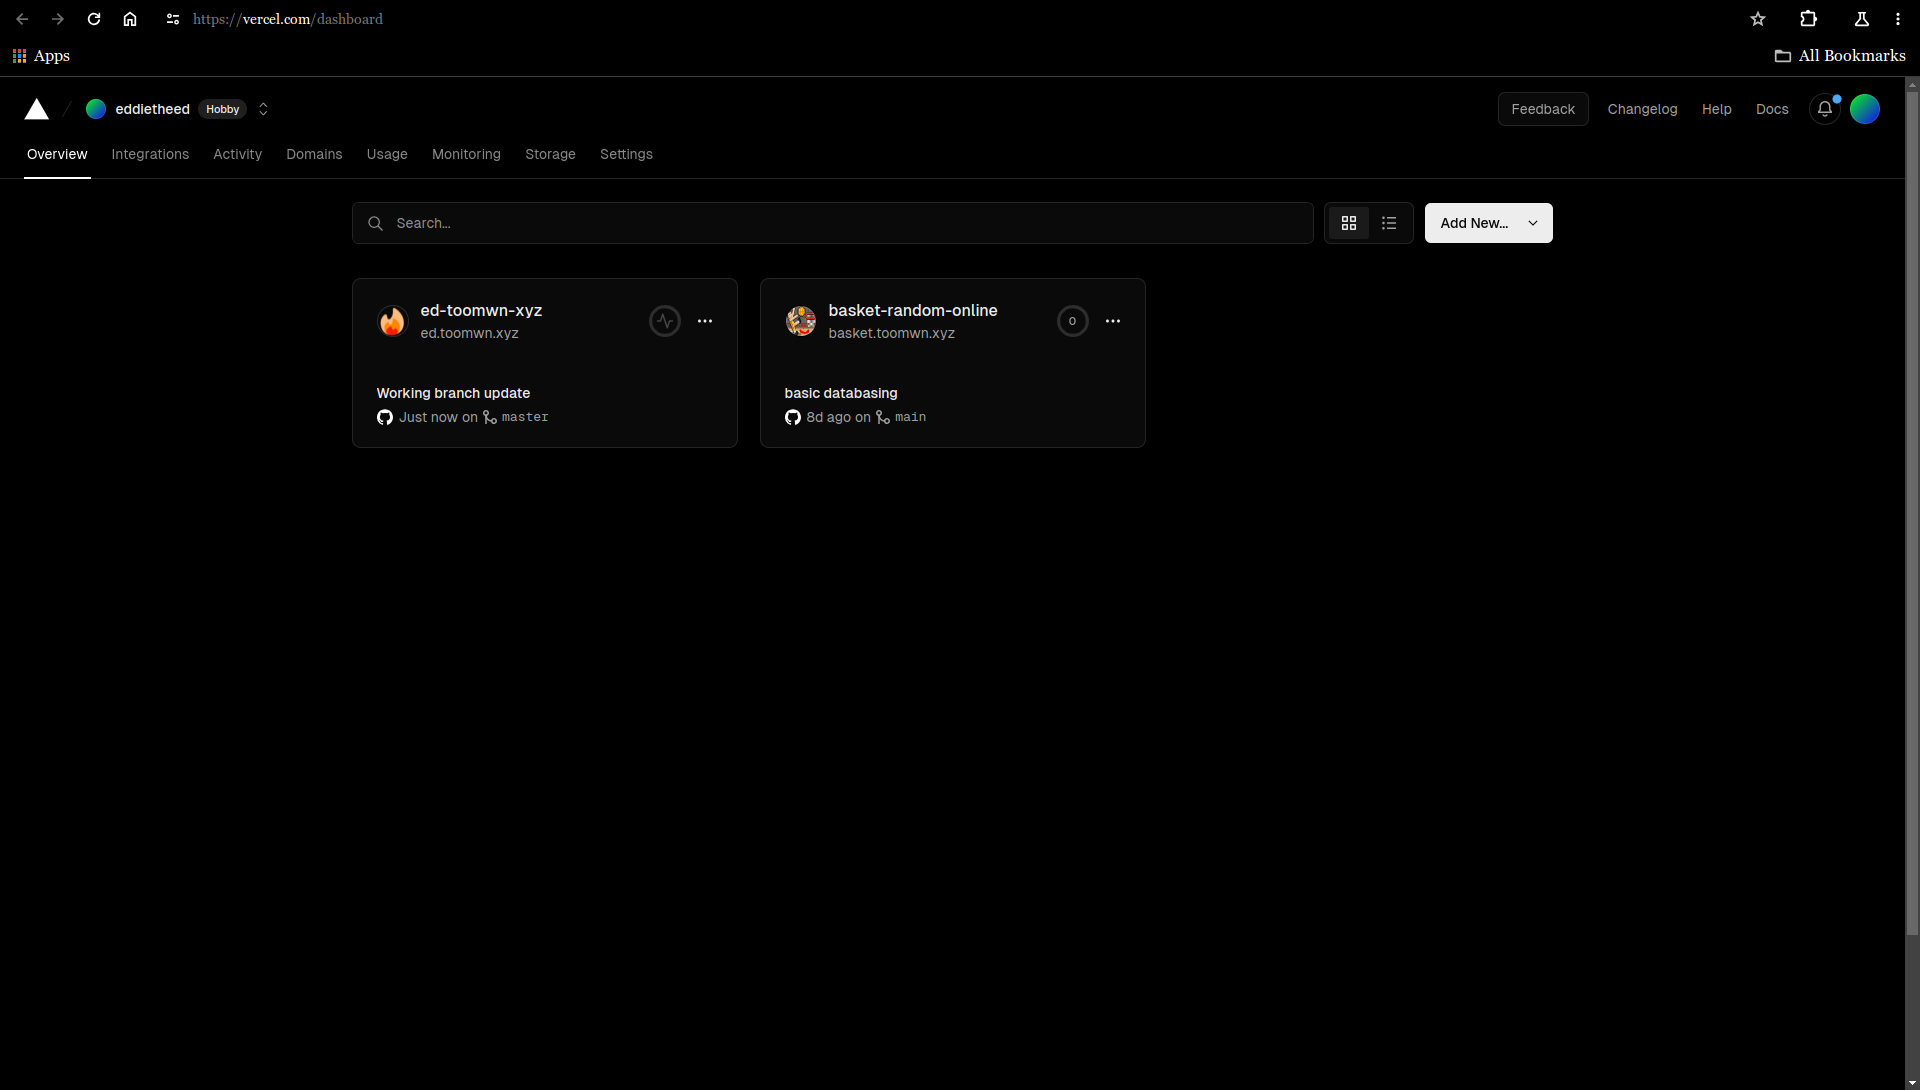Open the browser three-dot menu
Viewport: 1920px width, 1090px height.
1898,19
